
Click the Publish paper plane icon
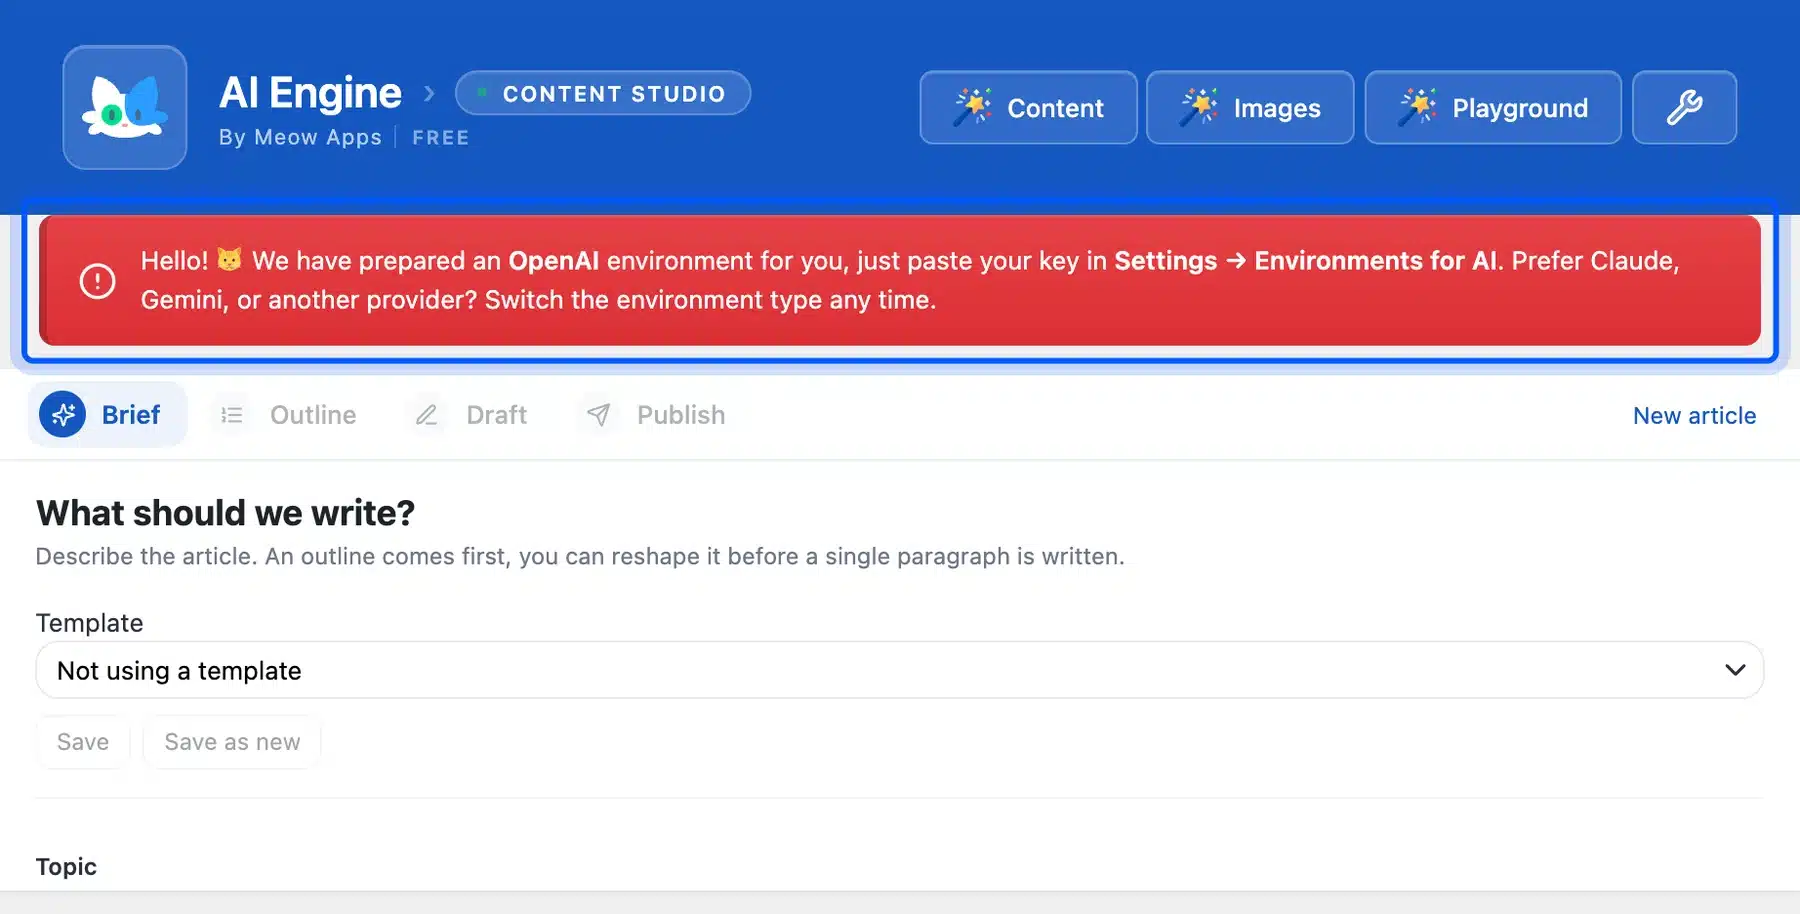tap(598, 415)
